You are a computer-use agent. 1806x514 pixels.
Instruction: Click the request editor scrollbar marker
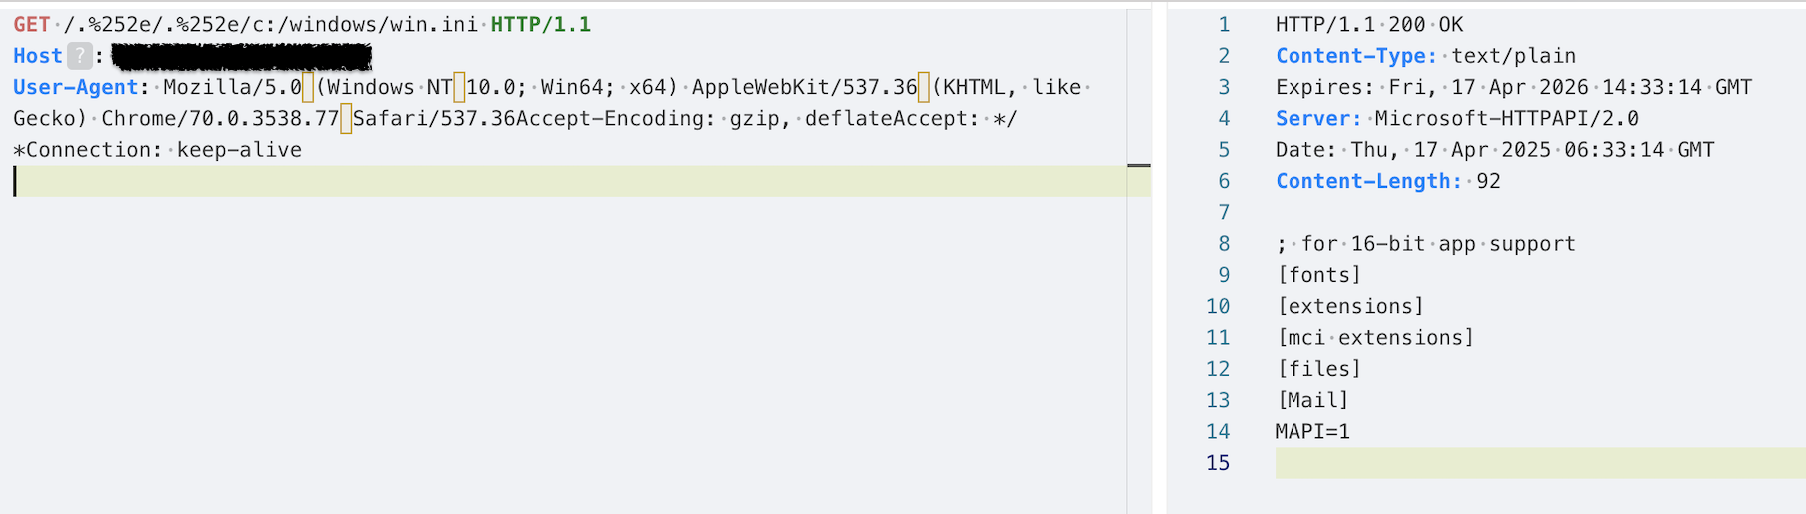pyautogui.click(x=1138, y=165)
